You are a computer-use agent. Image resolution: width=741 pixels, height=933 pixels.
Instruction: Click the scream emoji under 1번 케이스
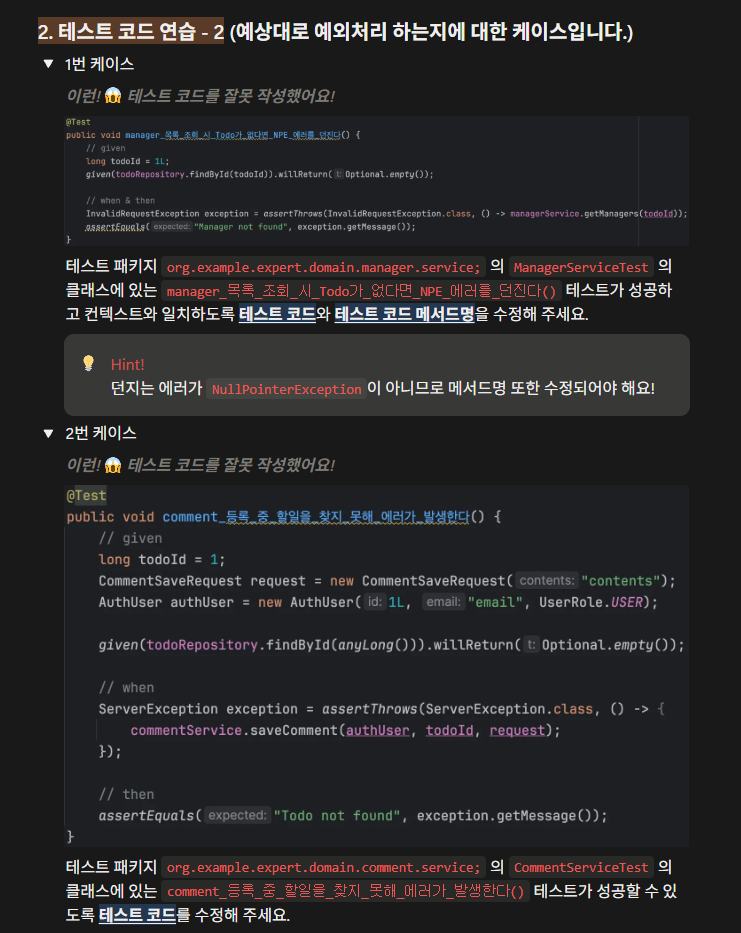pos(113,95)
